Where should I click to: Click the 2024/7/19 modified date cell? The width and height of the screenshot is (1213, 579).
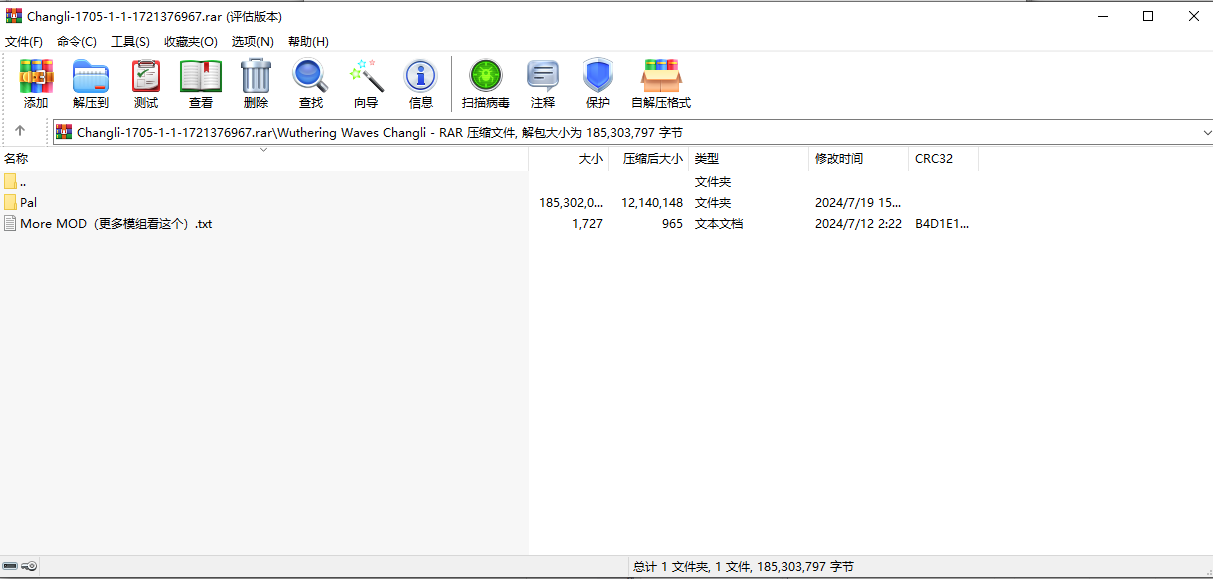[x=858, y=202]
